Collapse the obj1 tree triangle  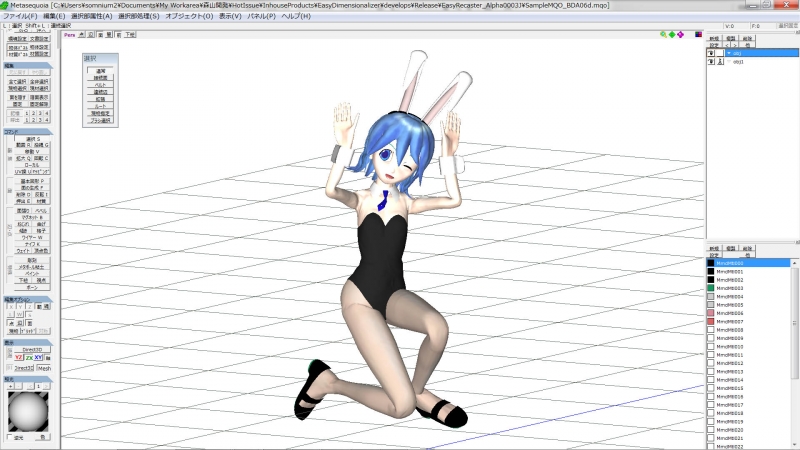[x=729, y=61]
